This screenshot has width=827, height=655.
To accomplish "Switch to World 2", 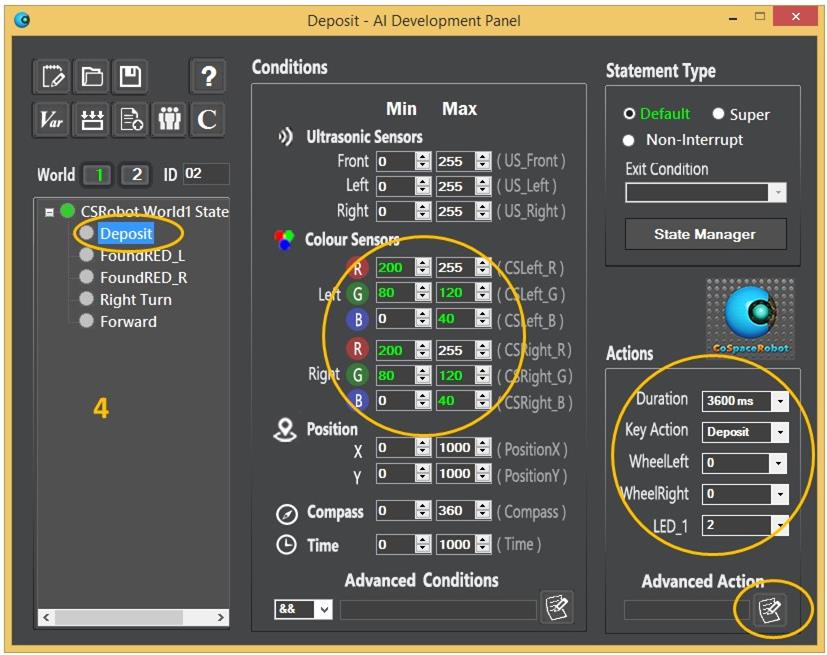I will pos(136,175).
